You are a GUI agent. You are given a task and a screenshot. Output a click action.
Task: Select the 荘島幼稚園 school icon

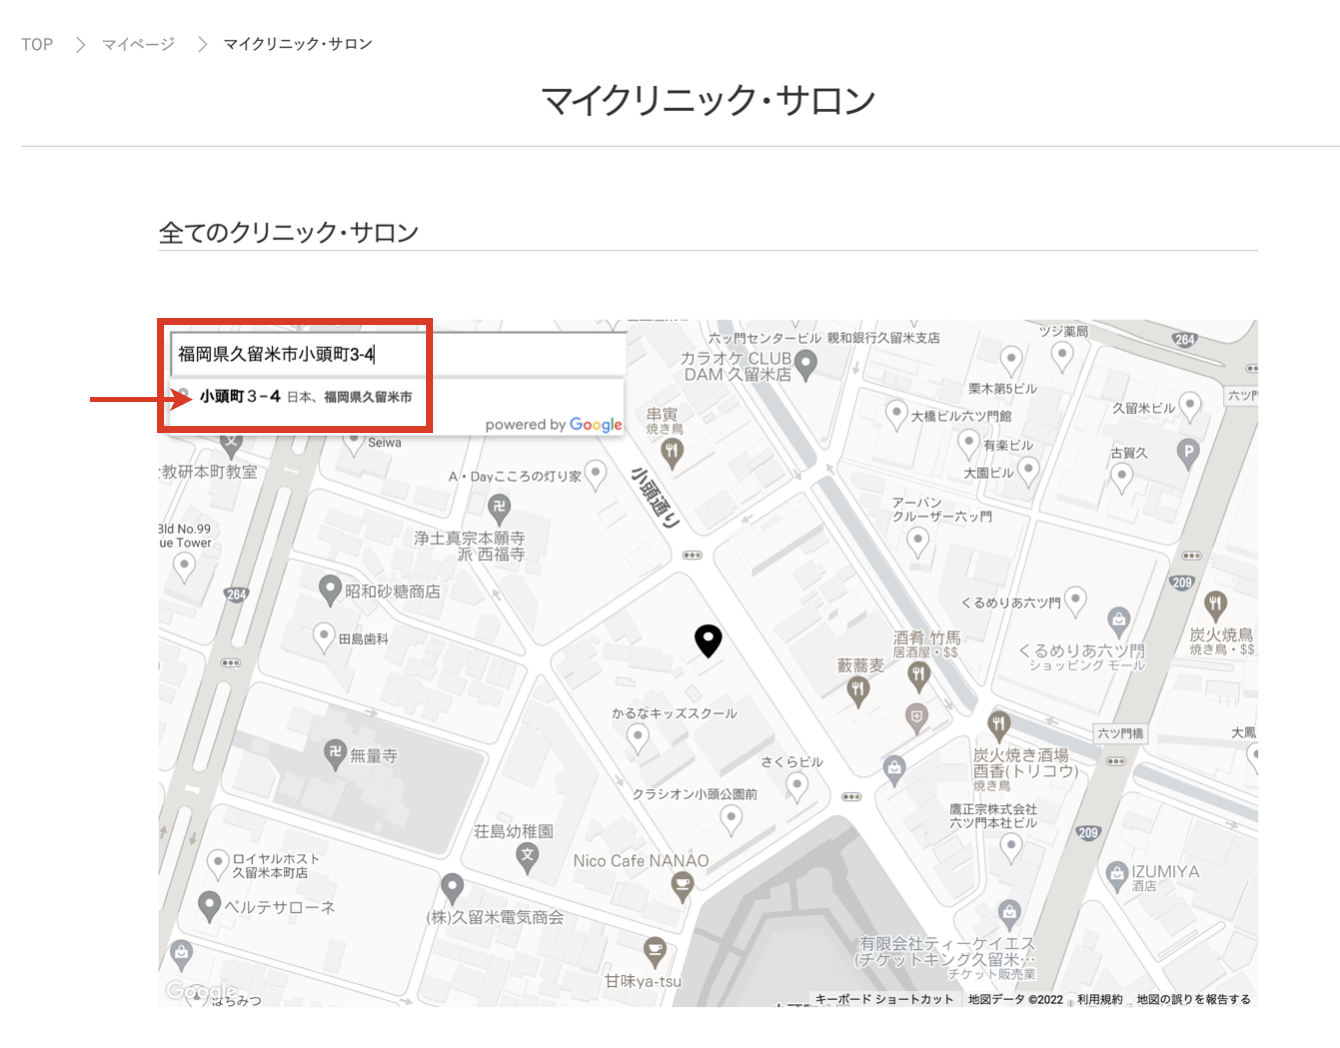click(x=527, y=856)
